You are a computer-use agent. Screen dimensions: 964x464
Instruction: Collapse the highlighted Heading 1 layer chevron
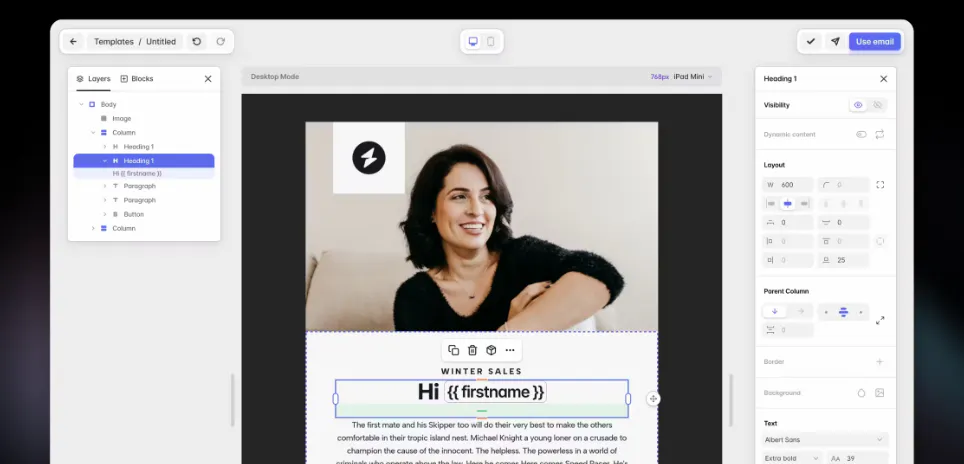105,161
